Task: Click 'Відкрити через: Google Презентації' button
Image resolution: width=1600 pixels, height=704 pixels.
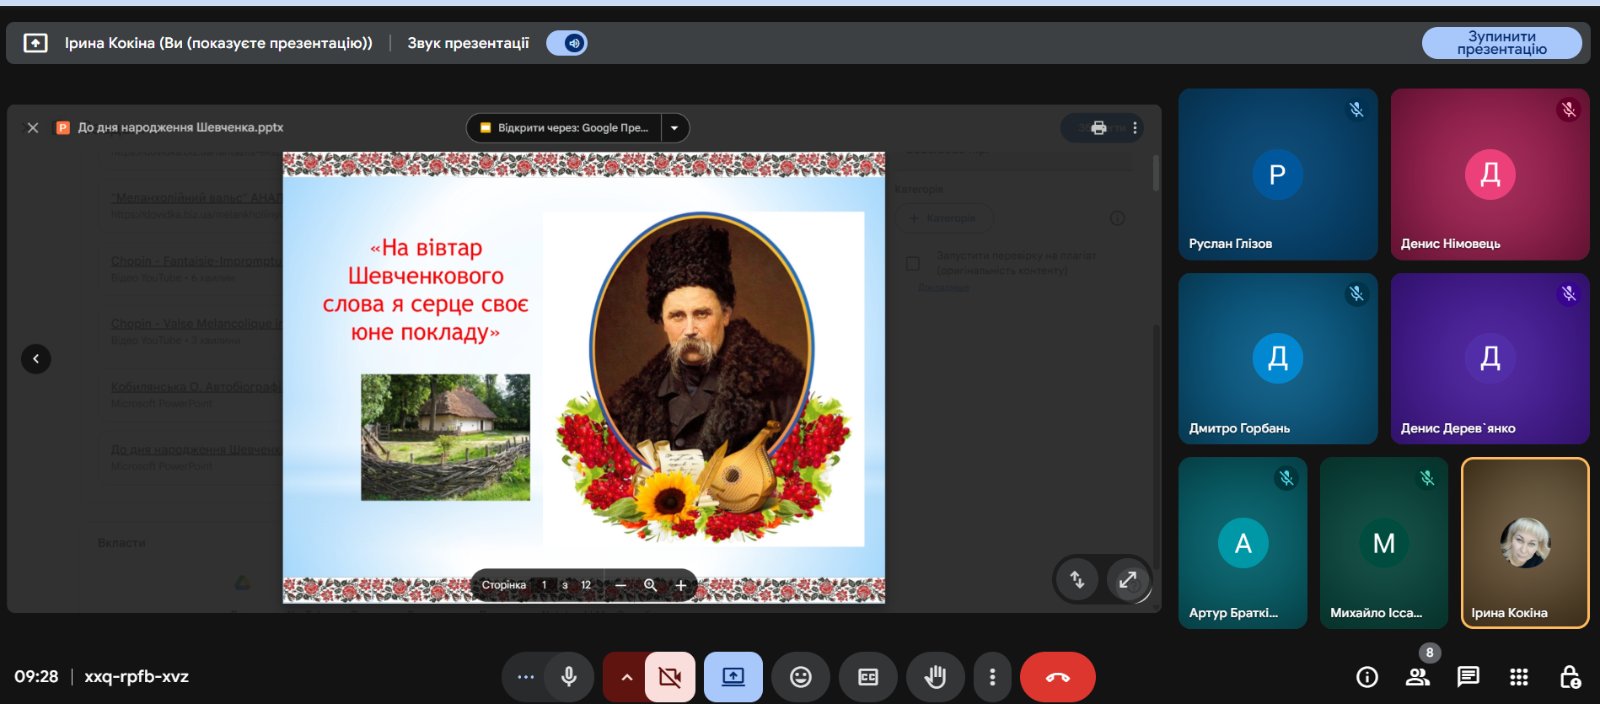Action: [565, 128]
